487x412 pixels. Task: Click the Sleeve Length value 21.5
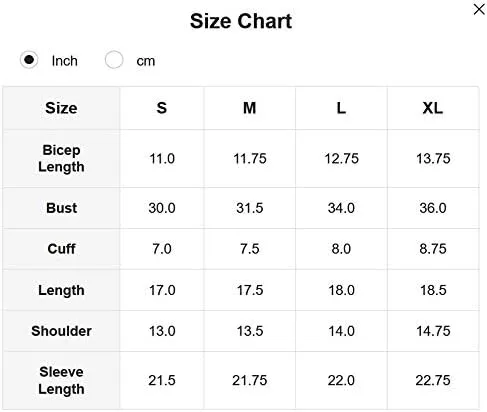pyautogui.click(x=162, y=380)
